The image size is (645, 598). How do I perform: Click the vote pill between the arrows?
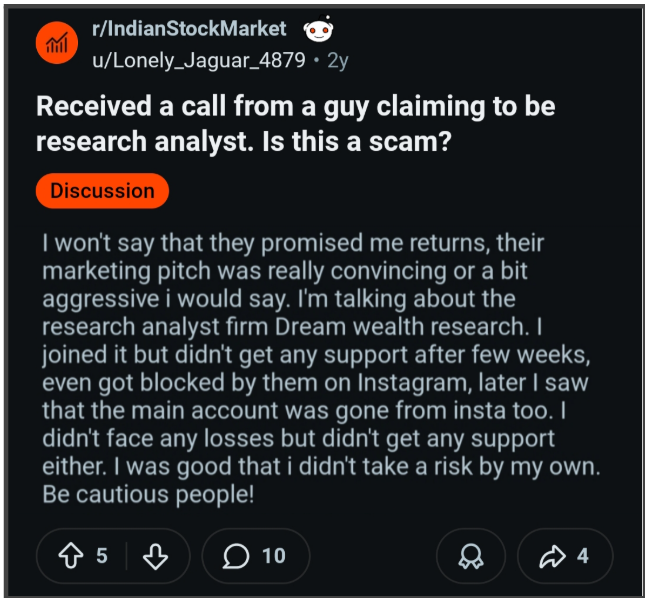(114, 556)
